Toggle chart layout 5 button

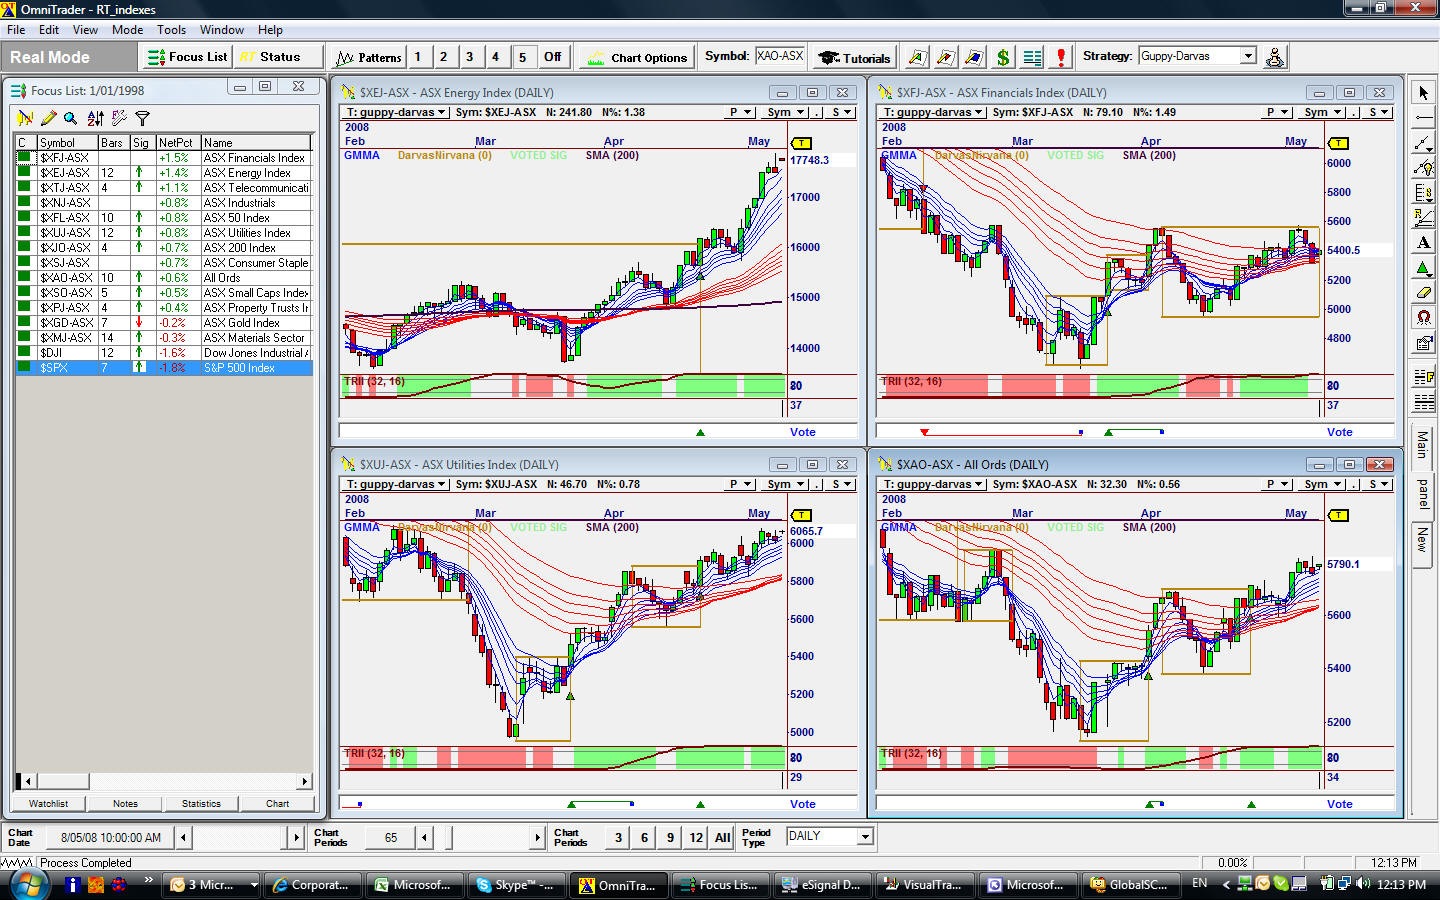click(522, 57)
